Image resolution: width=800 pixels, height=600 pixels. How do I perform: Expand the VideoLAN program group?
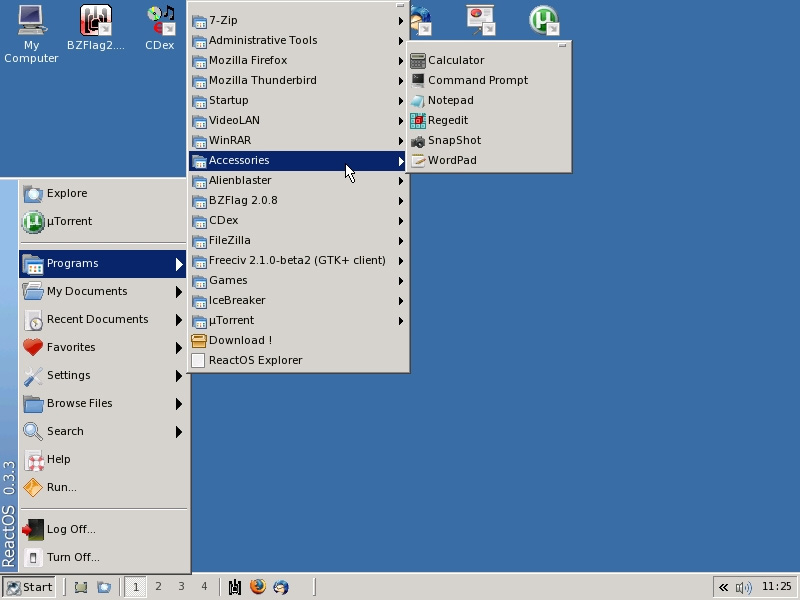point(298,120)
